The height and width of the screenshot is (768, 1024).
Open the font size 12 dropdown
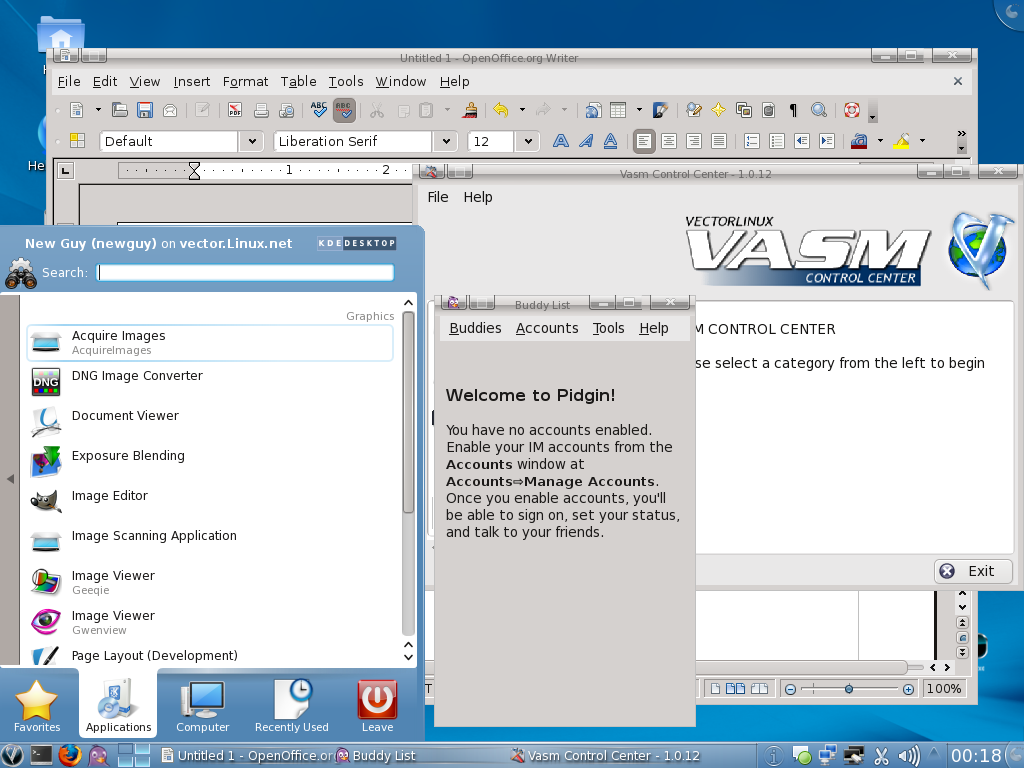click(529, 142)
